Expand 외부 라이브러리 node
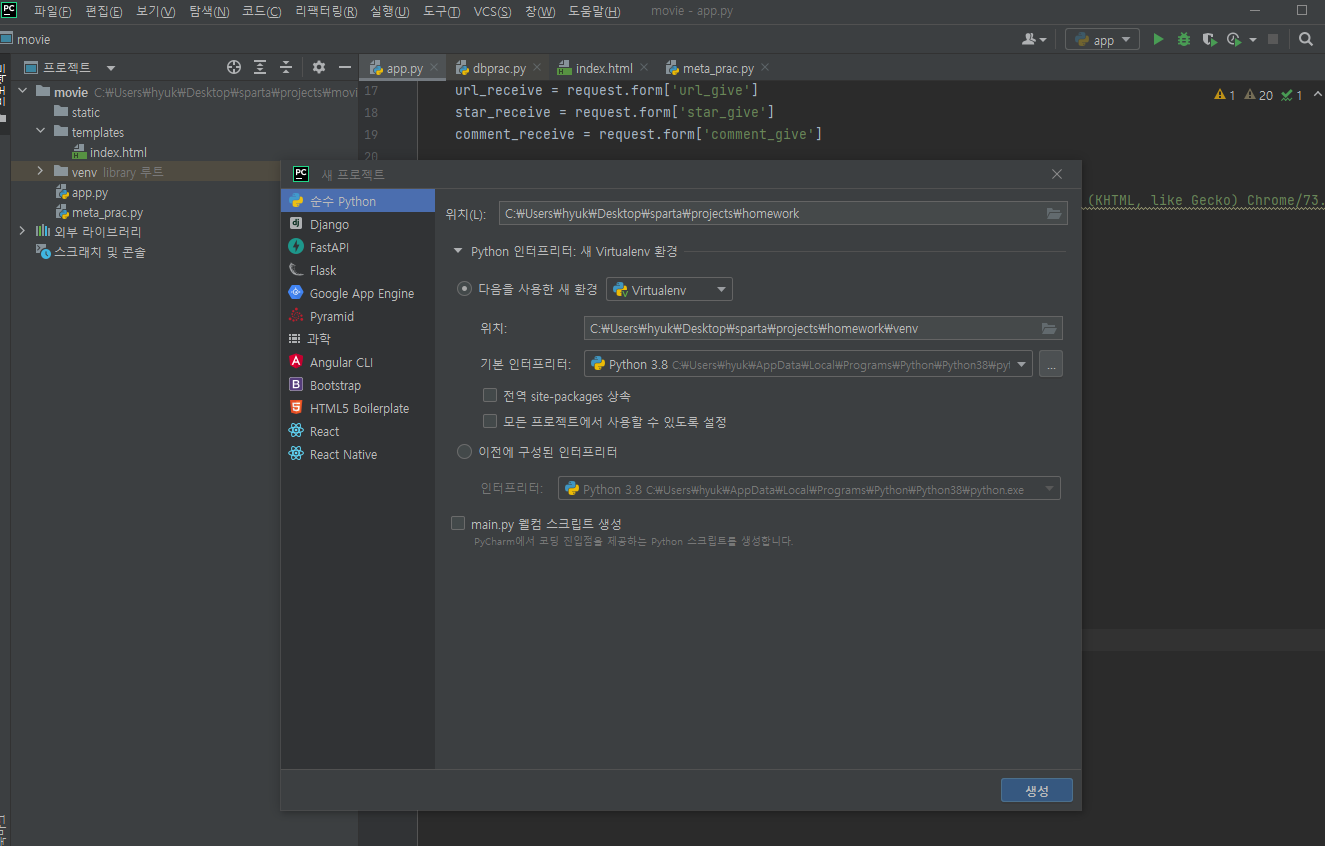 coord(22,231)
